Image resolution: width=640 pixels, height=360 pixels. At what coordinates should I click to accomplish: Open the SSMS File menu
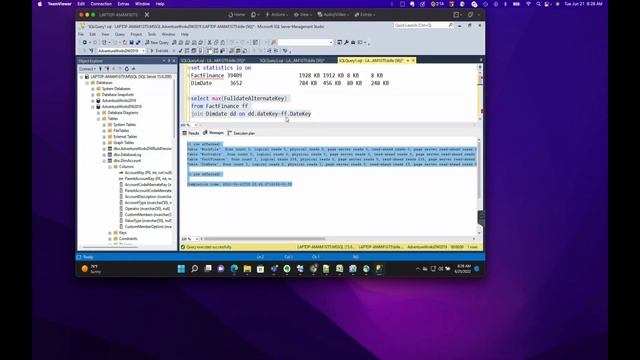(81, 34)
